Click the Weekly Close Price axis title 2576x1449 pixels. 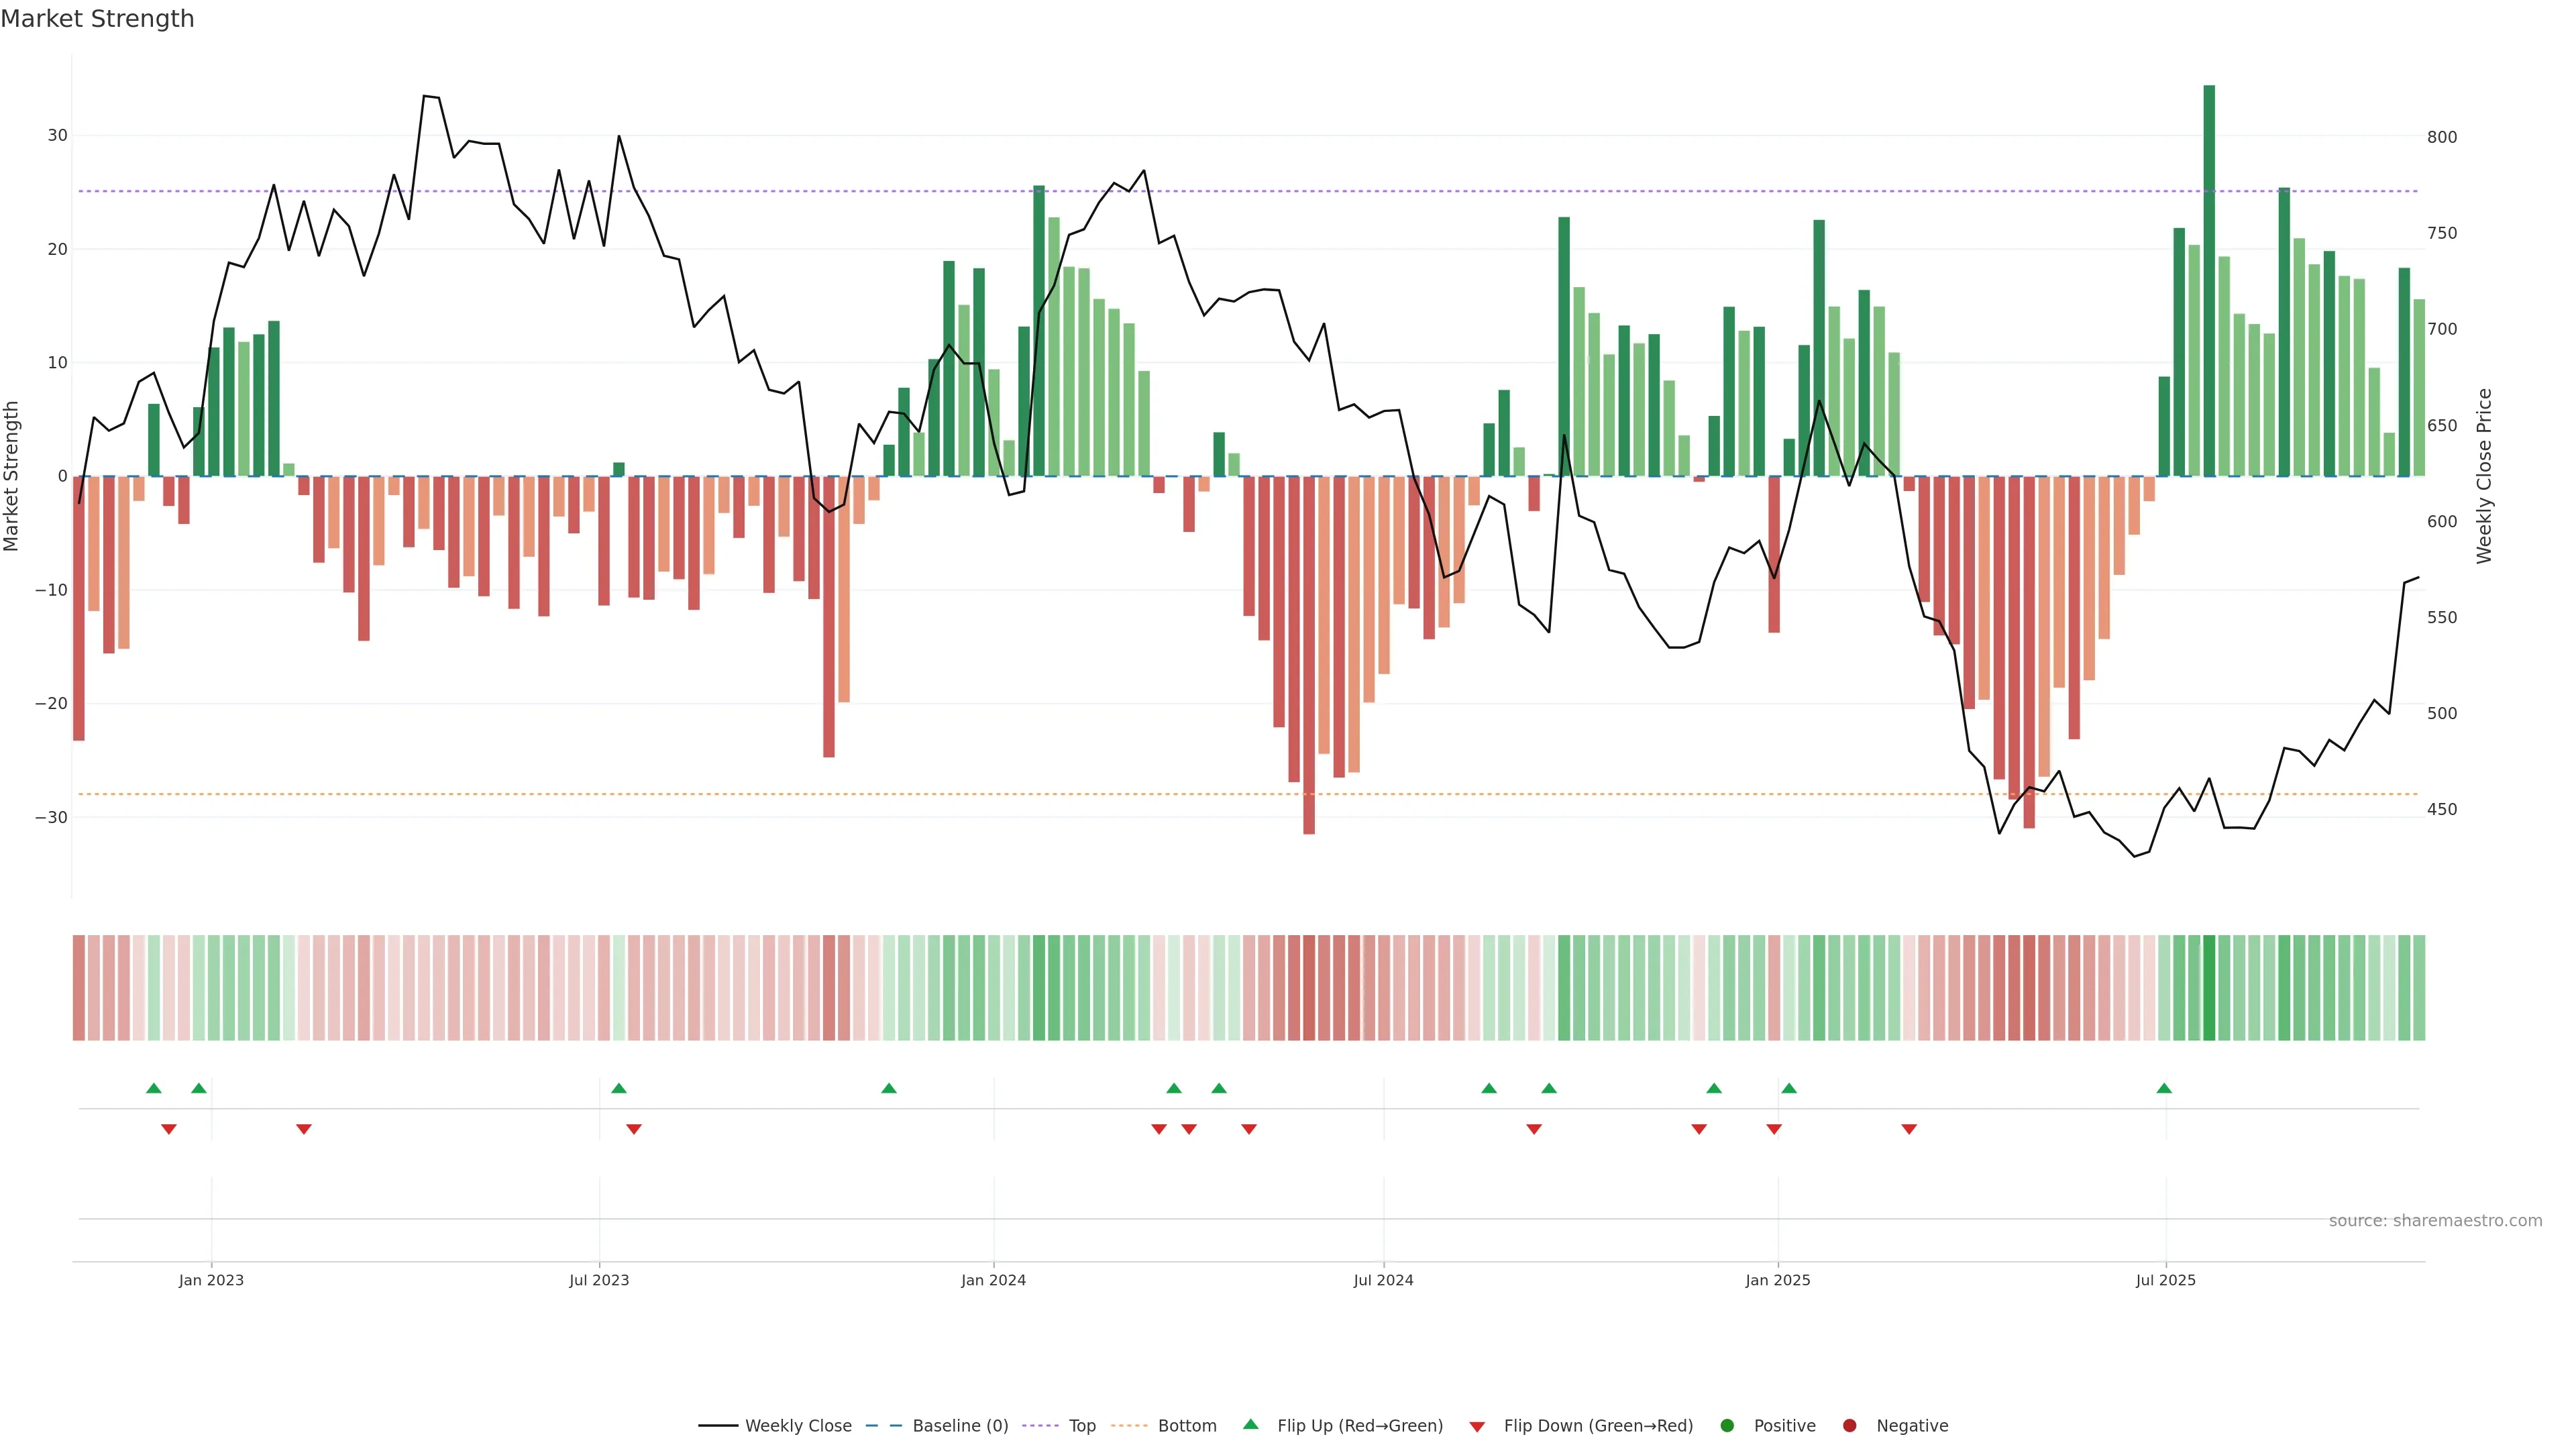[x=2485, y=476]
